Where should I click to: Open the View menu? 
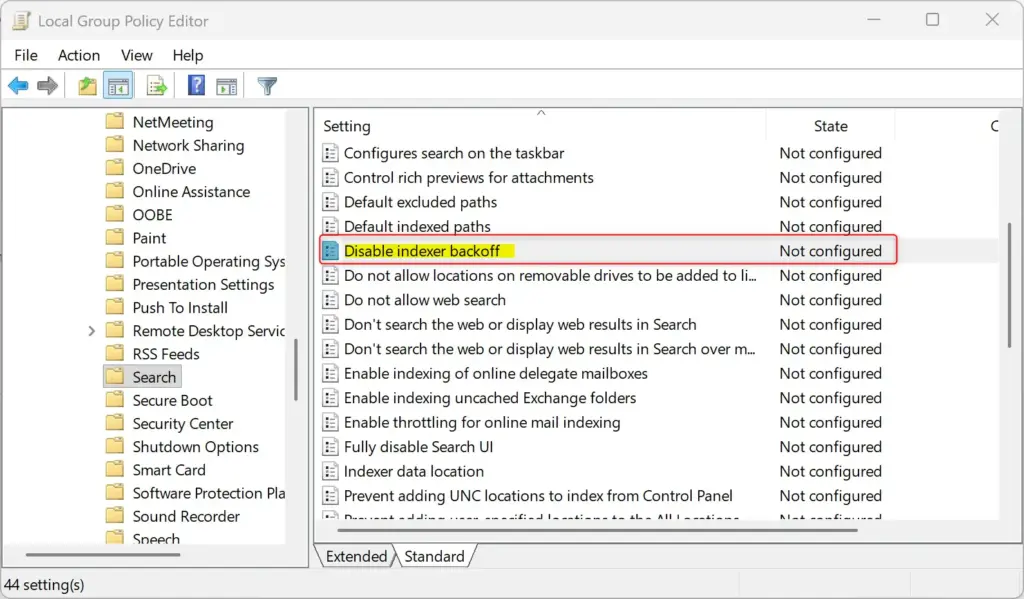(136, 56)
